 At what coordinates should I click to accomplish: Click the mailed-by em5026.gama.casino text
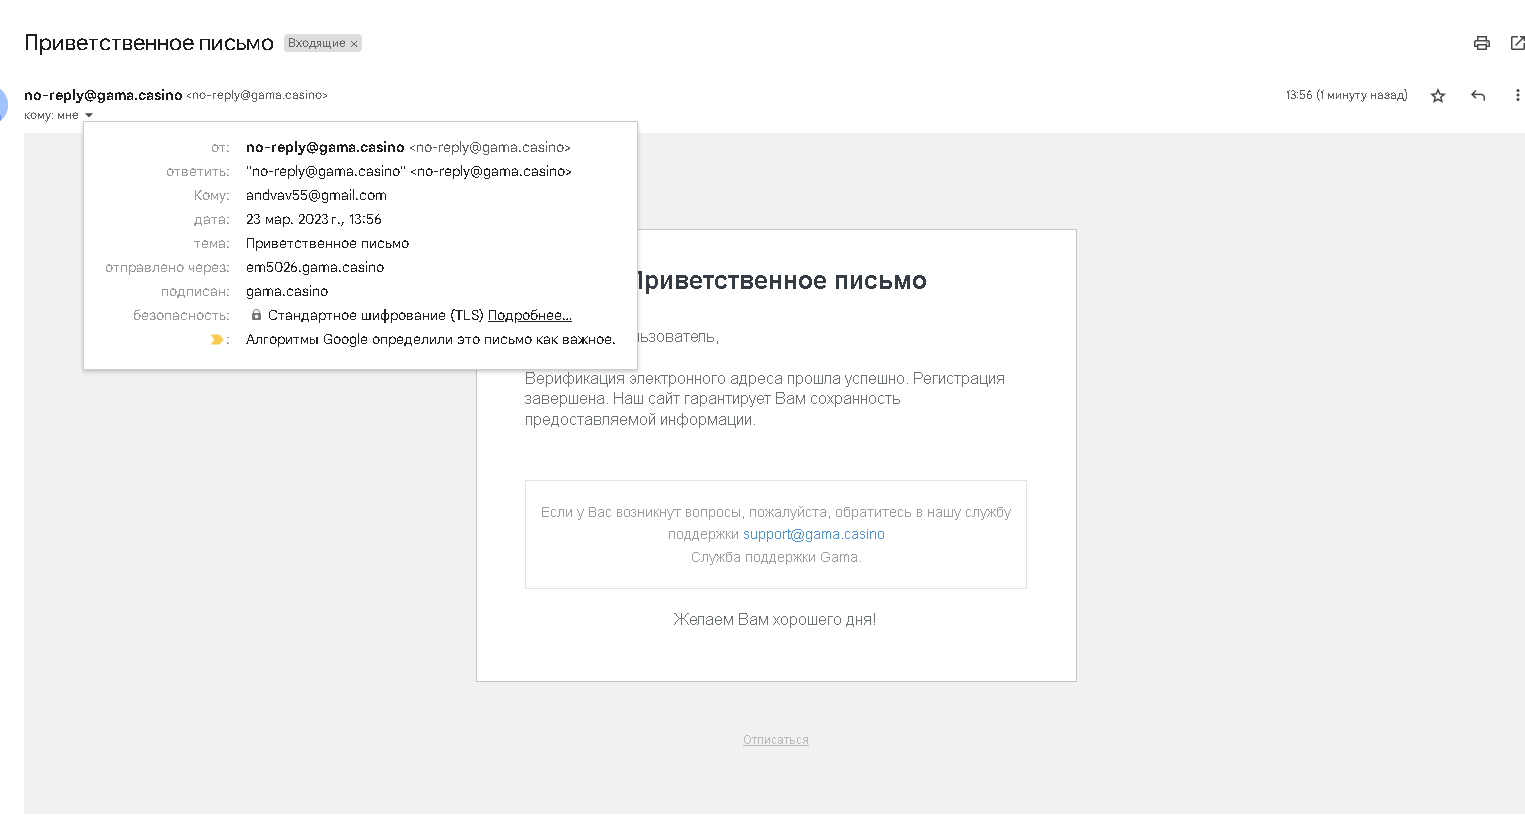pyautogui.click(x=315, y=268)
